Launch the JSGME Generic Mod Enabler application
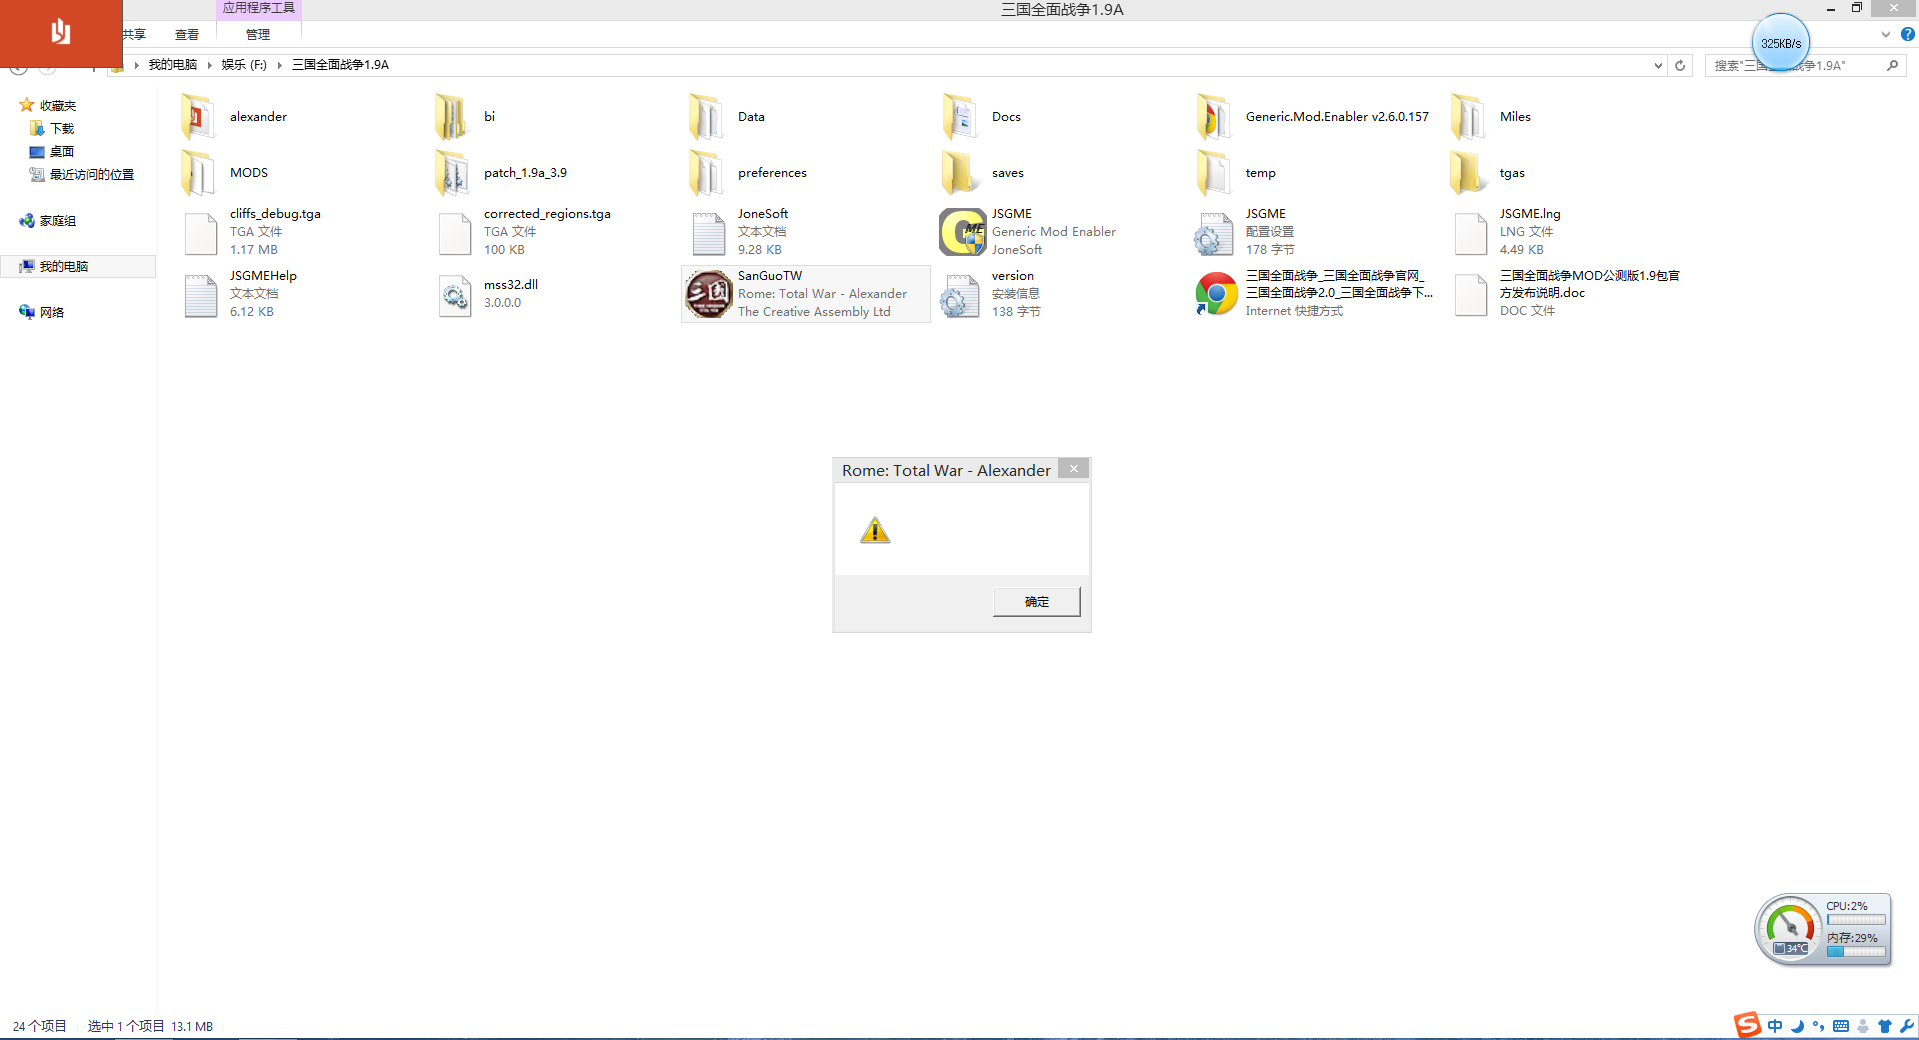This screenshot has width=1919, height=1040. [x=962, y=232]
